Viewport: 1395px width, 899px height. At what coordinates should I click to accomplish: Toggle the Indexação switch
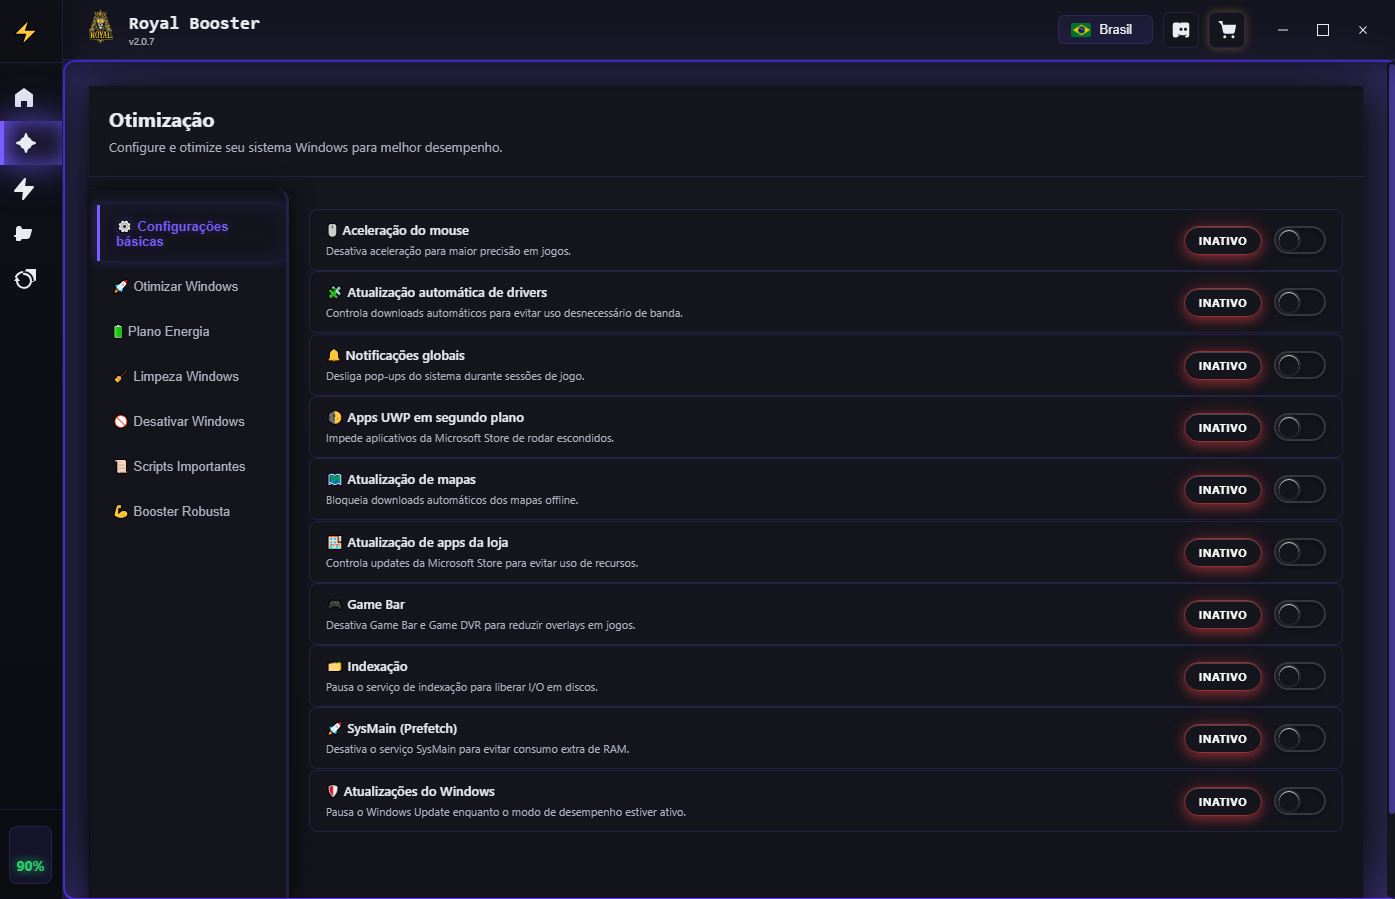coord(1299,677)
